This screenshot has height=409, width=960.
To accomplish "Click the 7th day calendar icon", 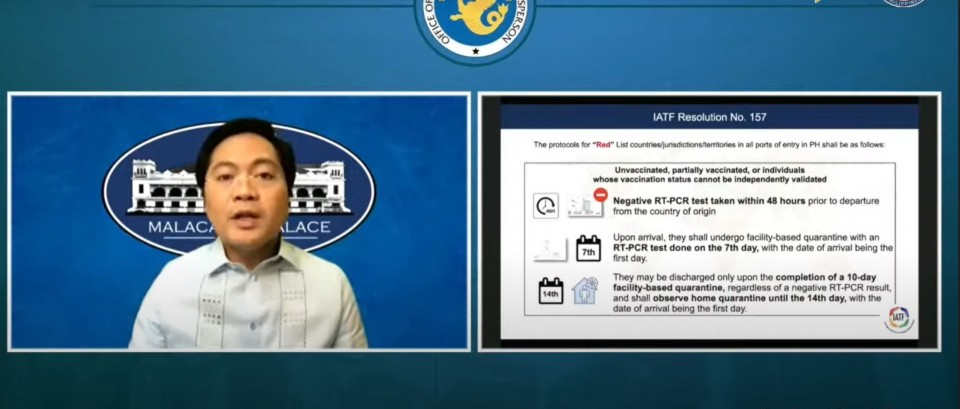I will [x=589, y=248].
